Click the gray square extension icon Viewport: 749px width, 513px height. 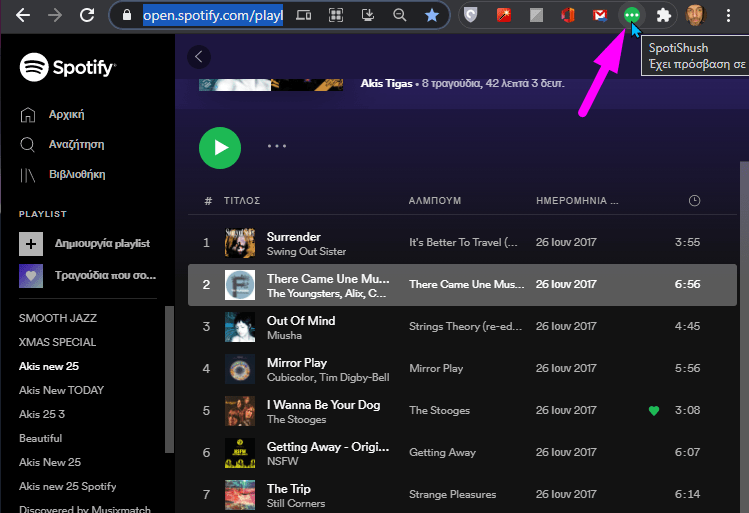pos(536,15)
